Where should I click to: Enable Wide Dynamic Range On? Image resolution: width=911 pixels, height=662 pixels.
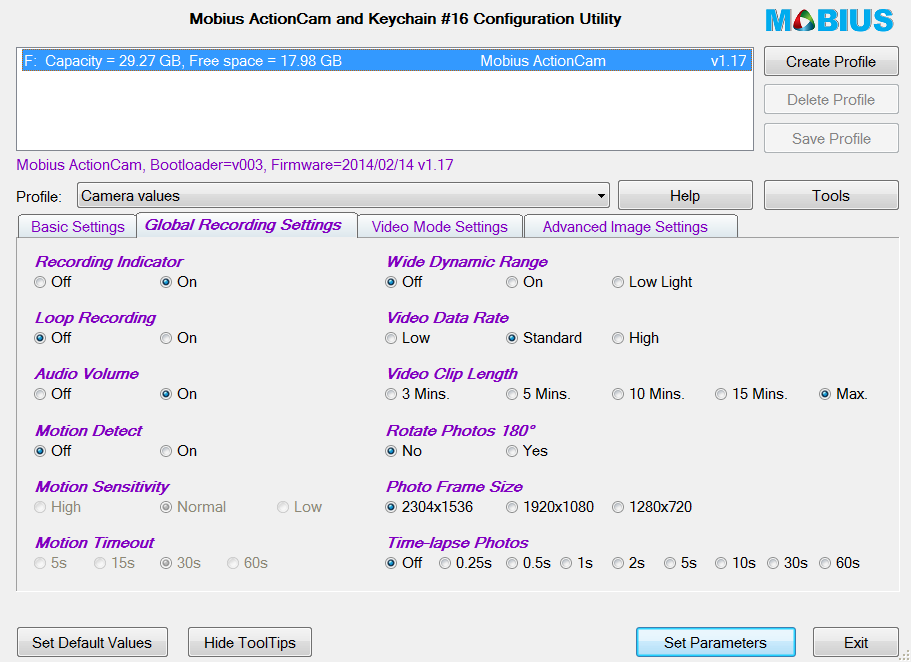click(x=525, y=282)
